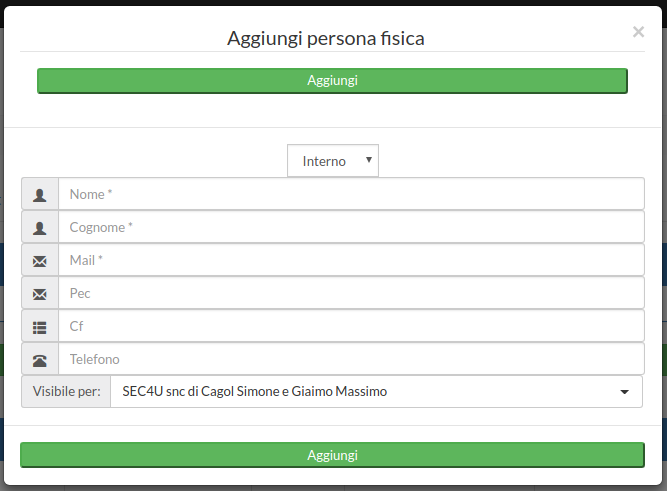Click the caret arrow in the Visibile per selector
The width and height of the screenshot is (667, 491).
click(624, 392)
